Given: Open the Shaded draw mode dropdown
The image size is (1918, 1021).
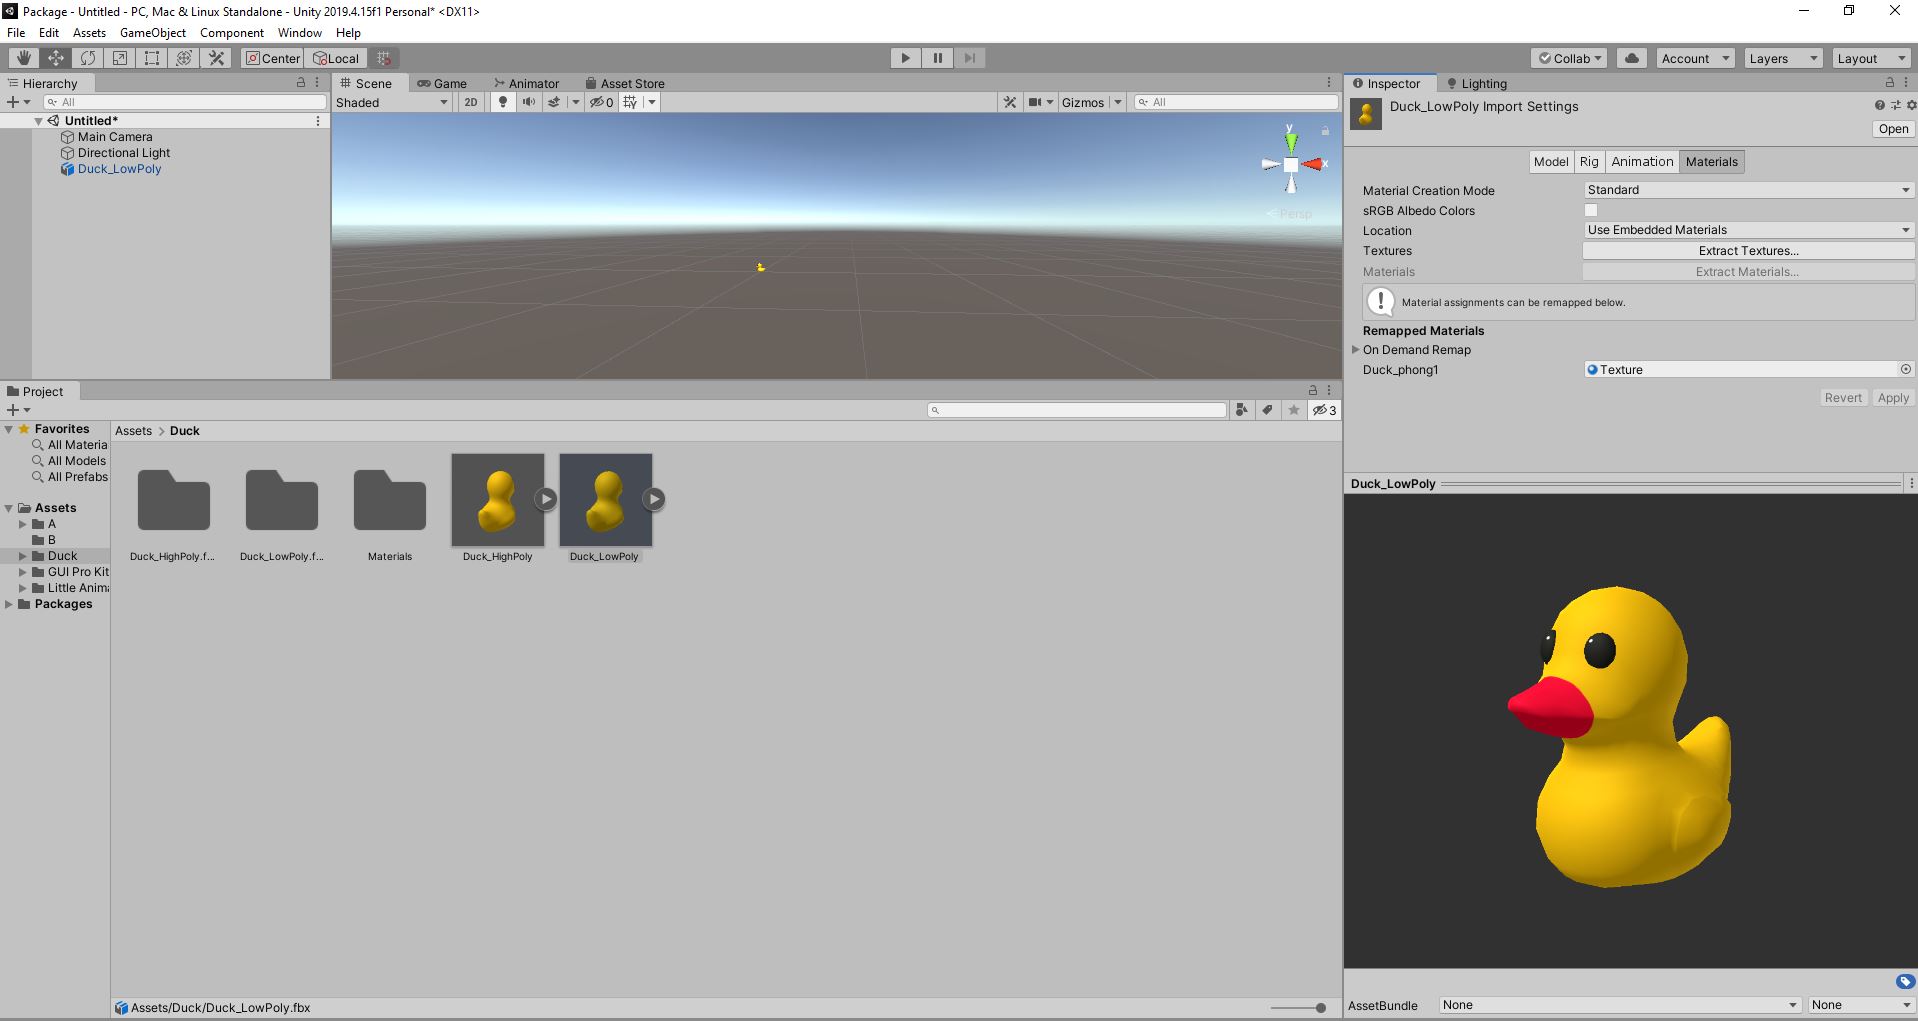Looking at the screenshot, I should 392,101.
